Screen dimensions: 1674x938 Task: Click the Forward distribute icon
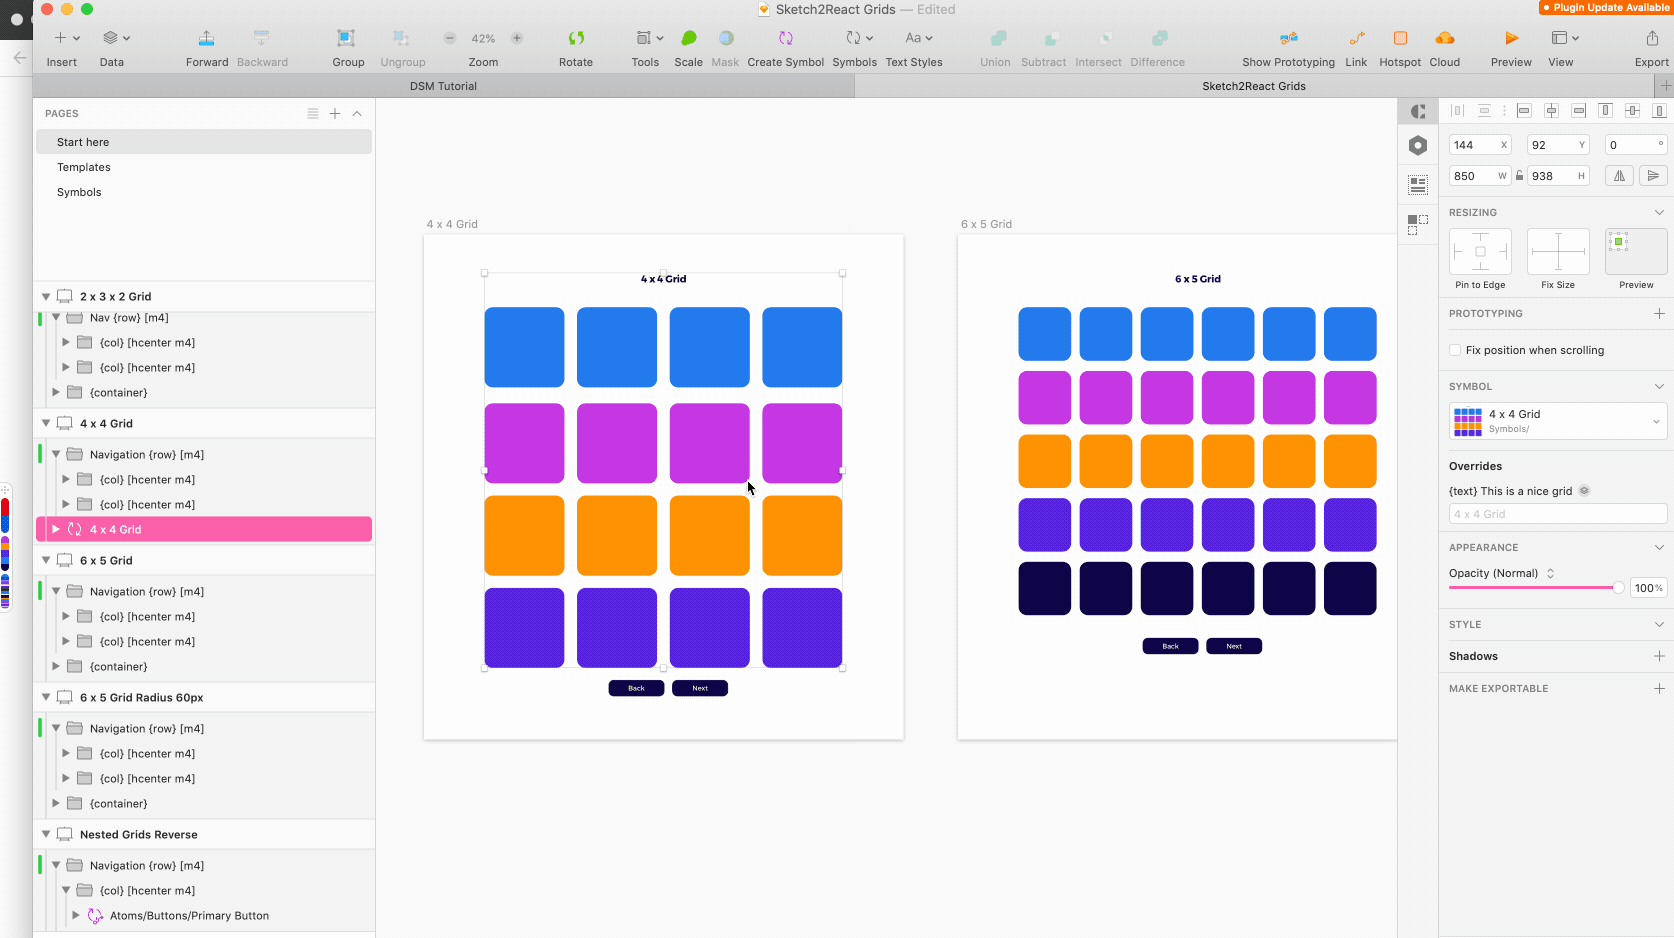click(x=206, y=37)
